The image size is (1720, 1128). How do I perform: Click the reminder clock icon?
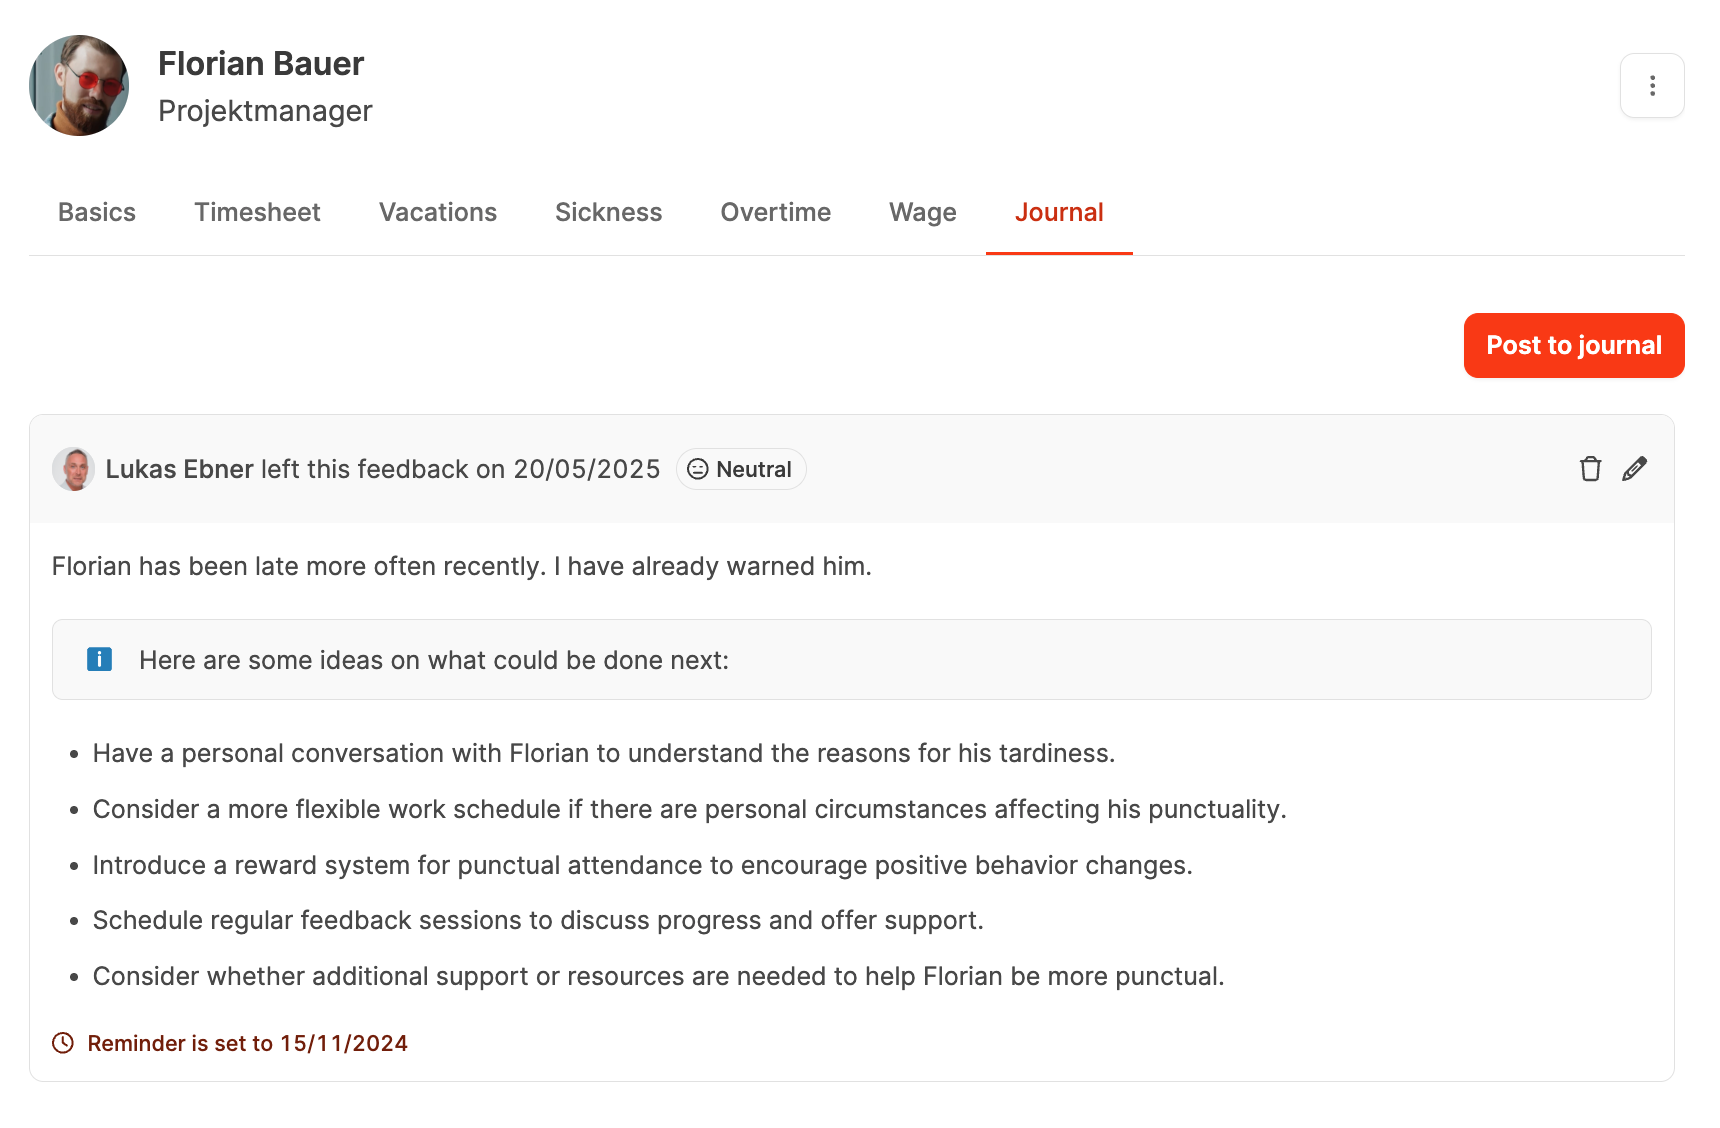click(x=63, y=1043)
